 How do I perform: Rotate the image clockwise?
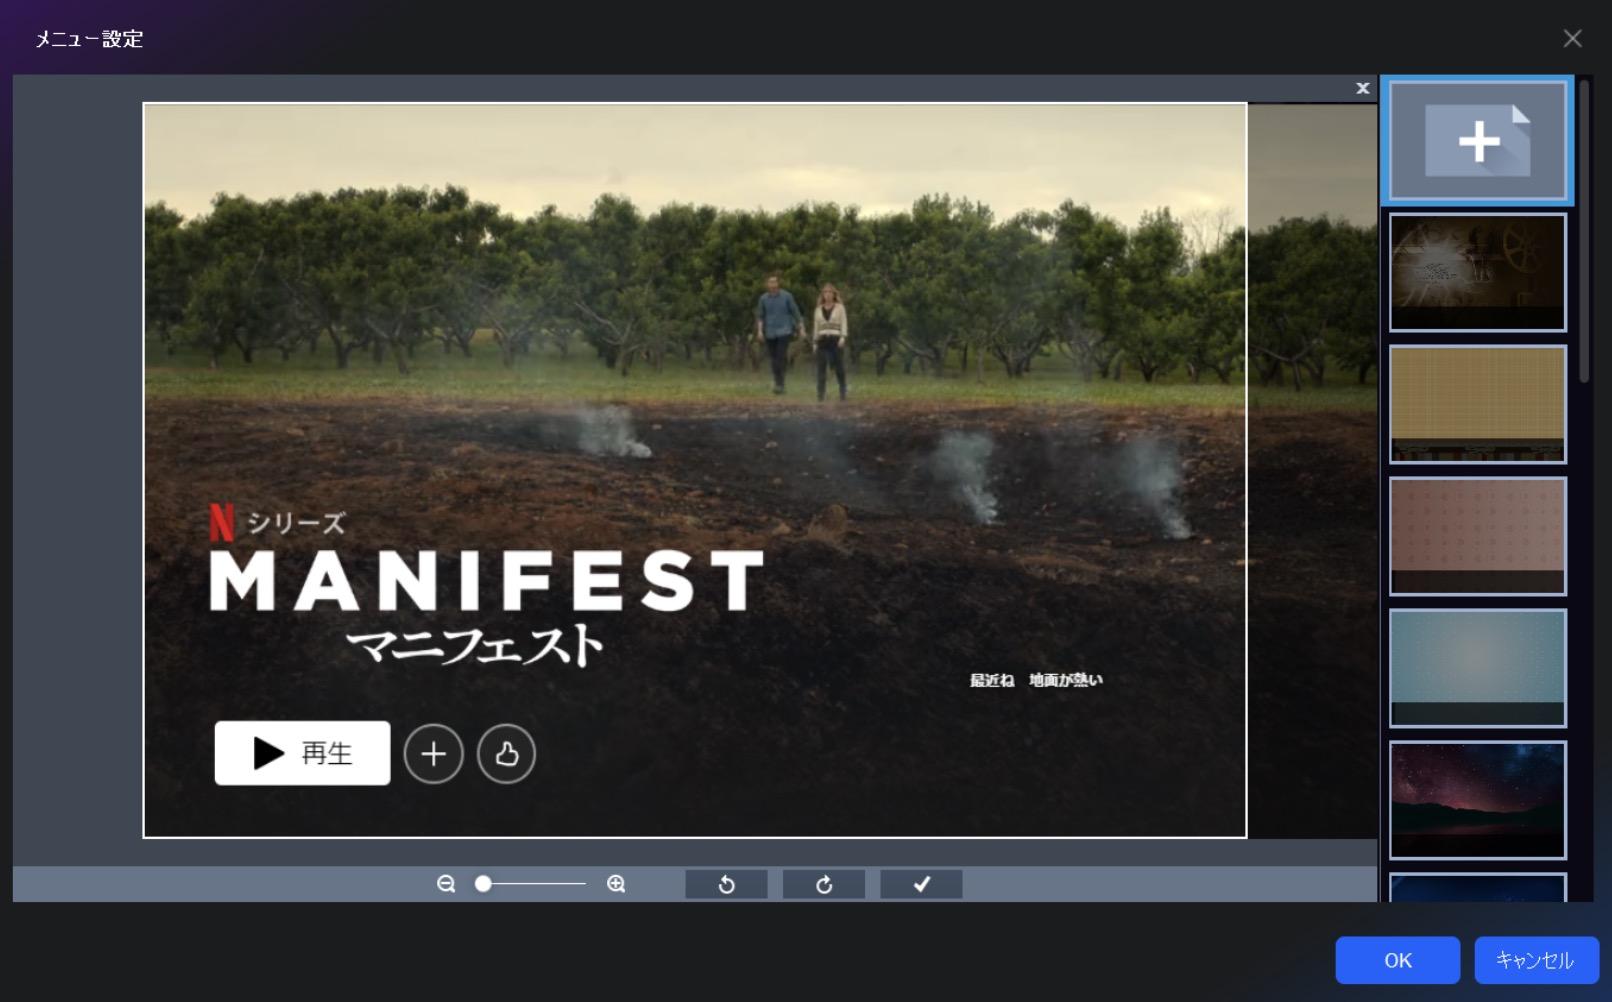click(x=824, y=884)
